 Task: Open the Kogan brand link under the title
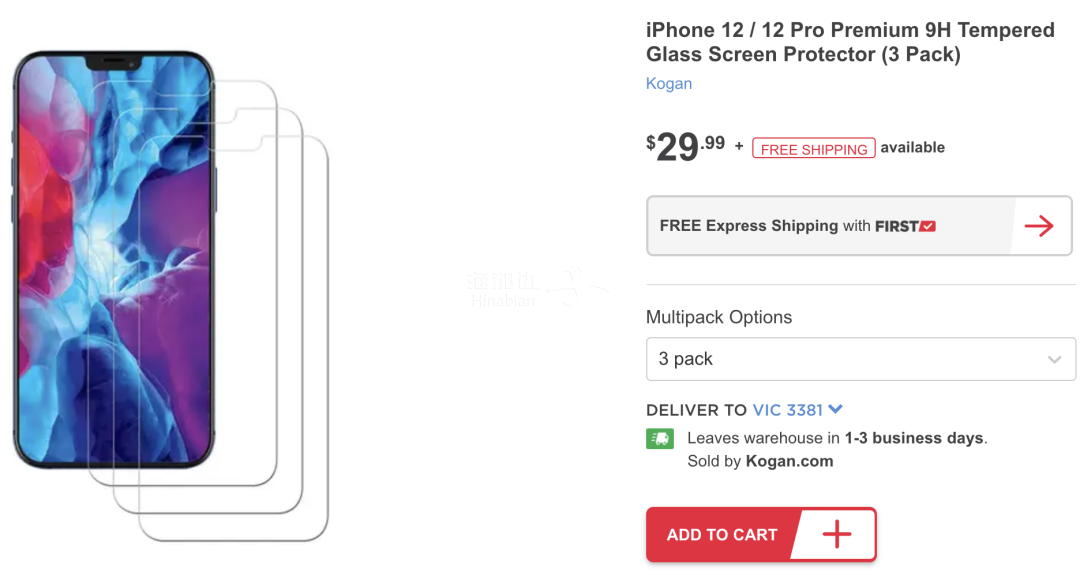coord(669,83)
